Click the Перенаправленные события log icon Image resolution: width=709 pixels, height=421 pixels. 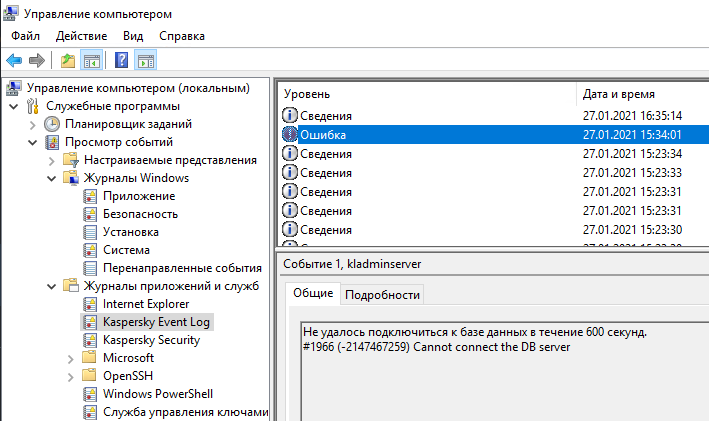pos(90,268)
